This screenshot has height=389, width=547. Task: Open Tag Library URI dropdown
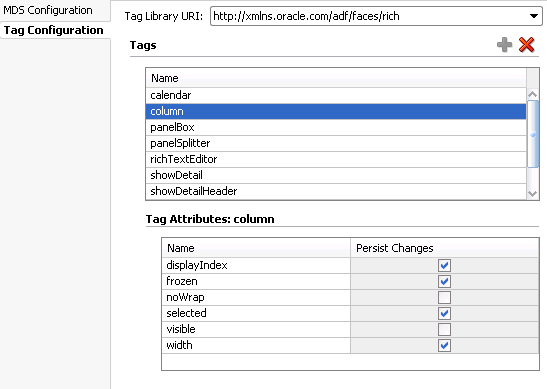coord(533,16)
